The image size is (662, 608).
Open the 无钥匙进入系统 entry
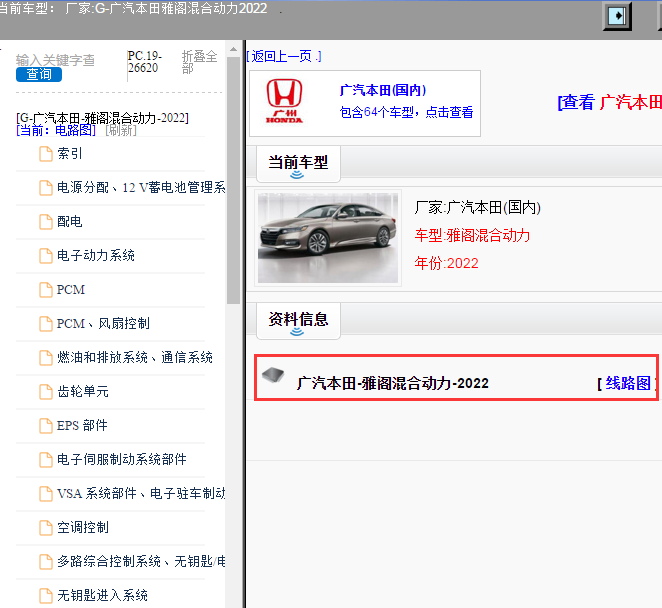point(102,595)
